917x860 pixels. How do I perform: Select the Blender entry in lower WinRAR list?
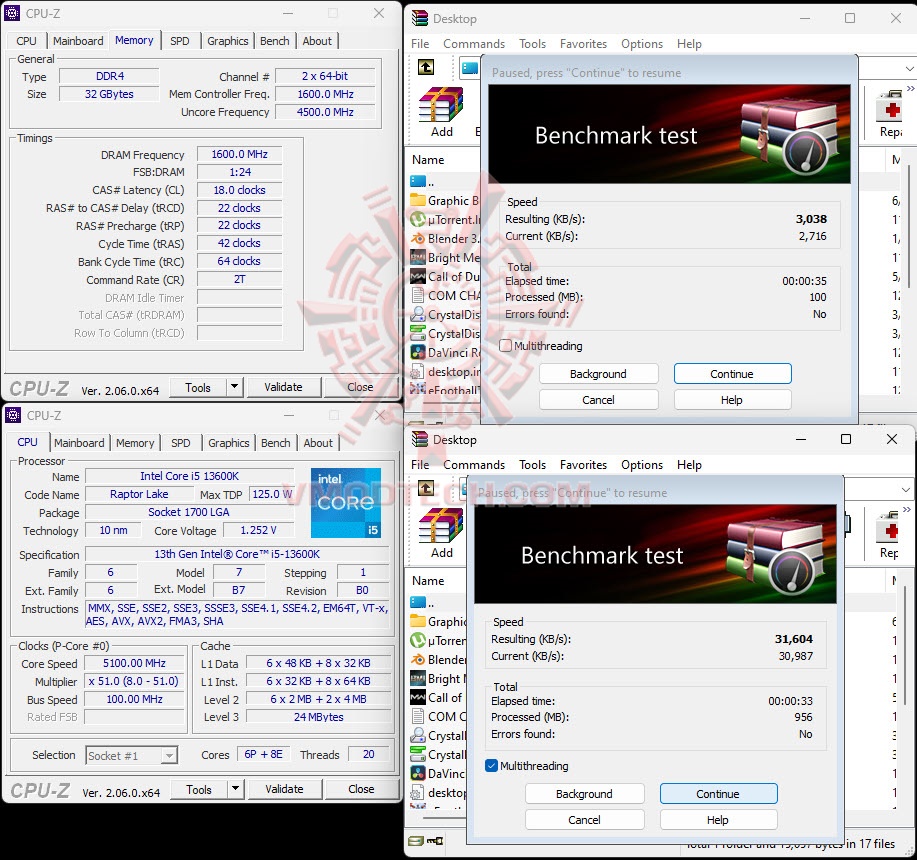click(438, 659)
